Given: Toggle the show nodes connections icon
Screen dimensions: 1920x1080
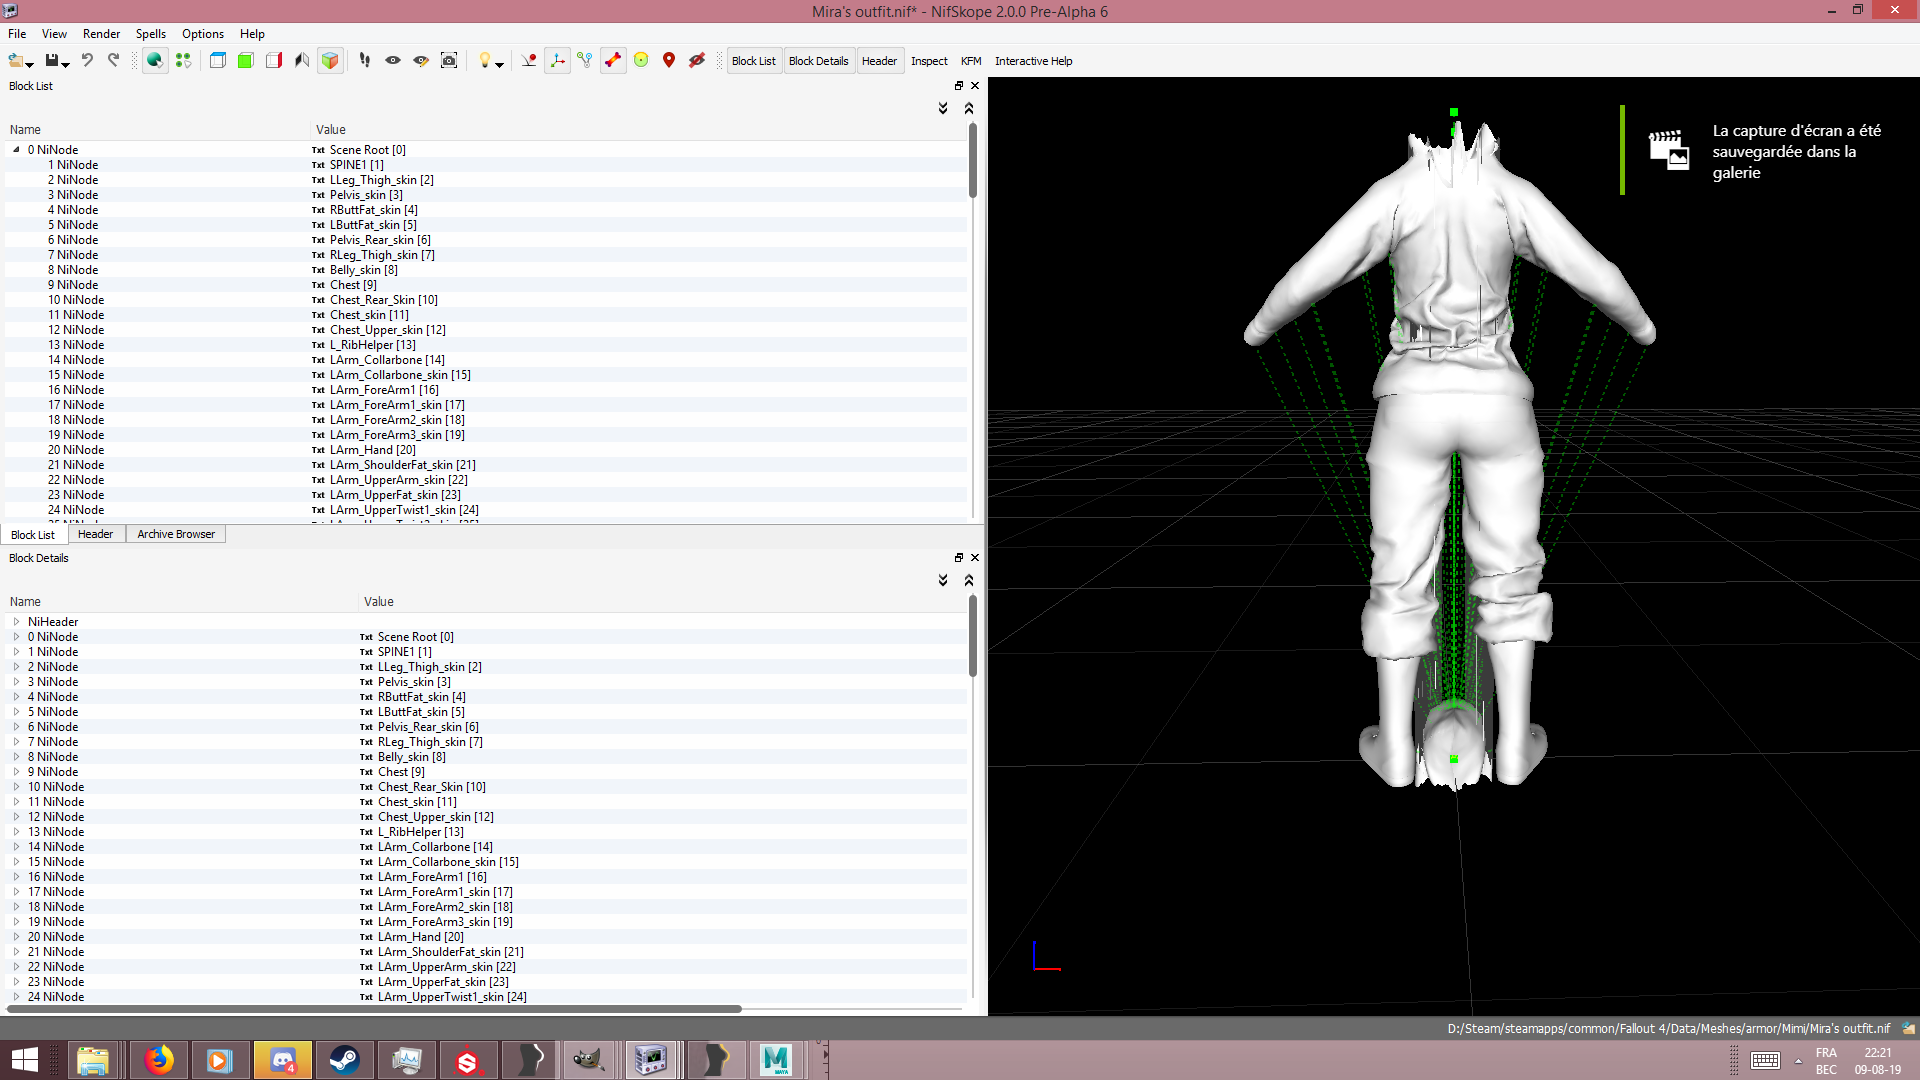Looking at the screenshot, I should tap(585, 61).
